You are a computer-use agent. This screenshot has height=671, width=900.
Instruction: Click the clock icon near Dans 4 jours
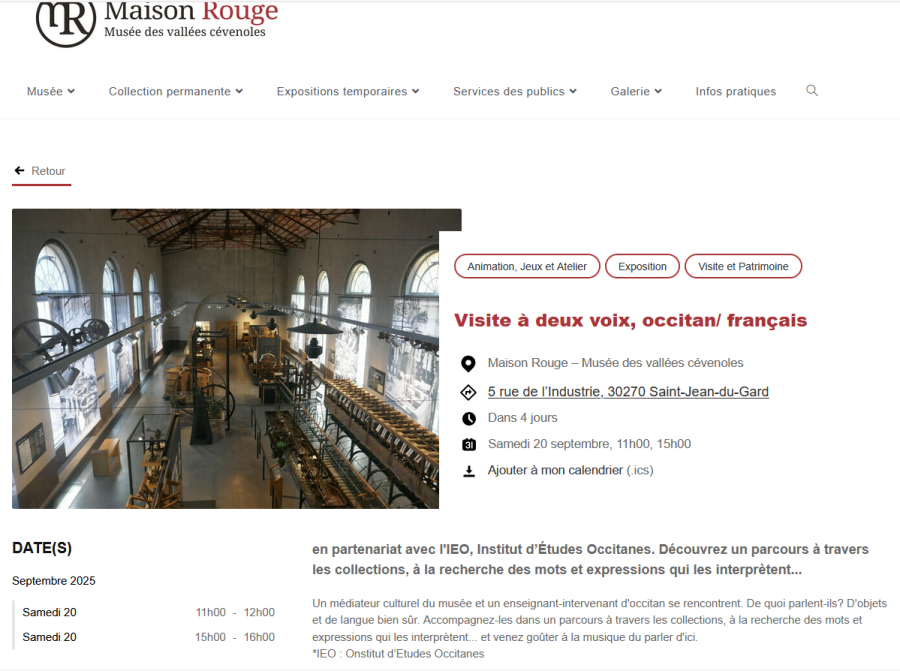[469, 418]
